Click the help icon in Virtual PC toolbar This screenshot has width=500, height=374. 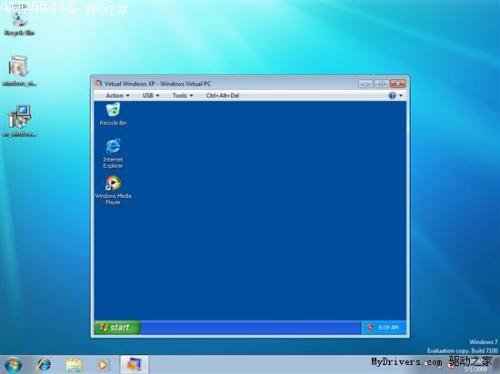coord(392,96)
